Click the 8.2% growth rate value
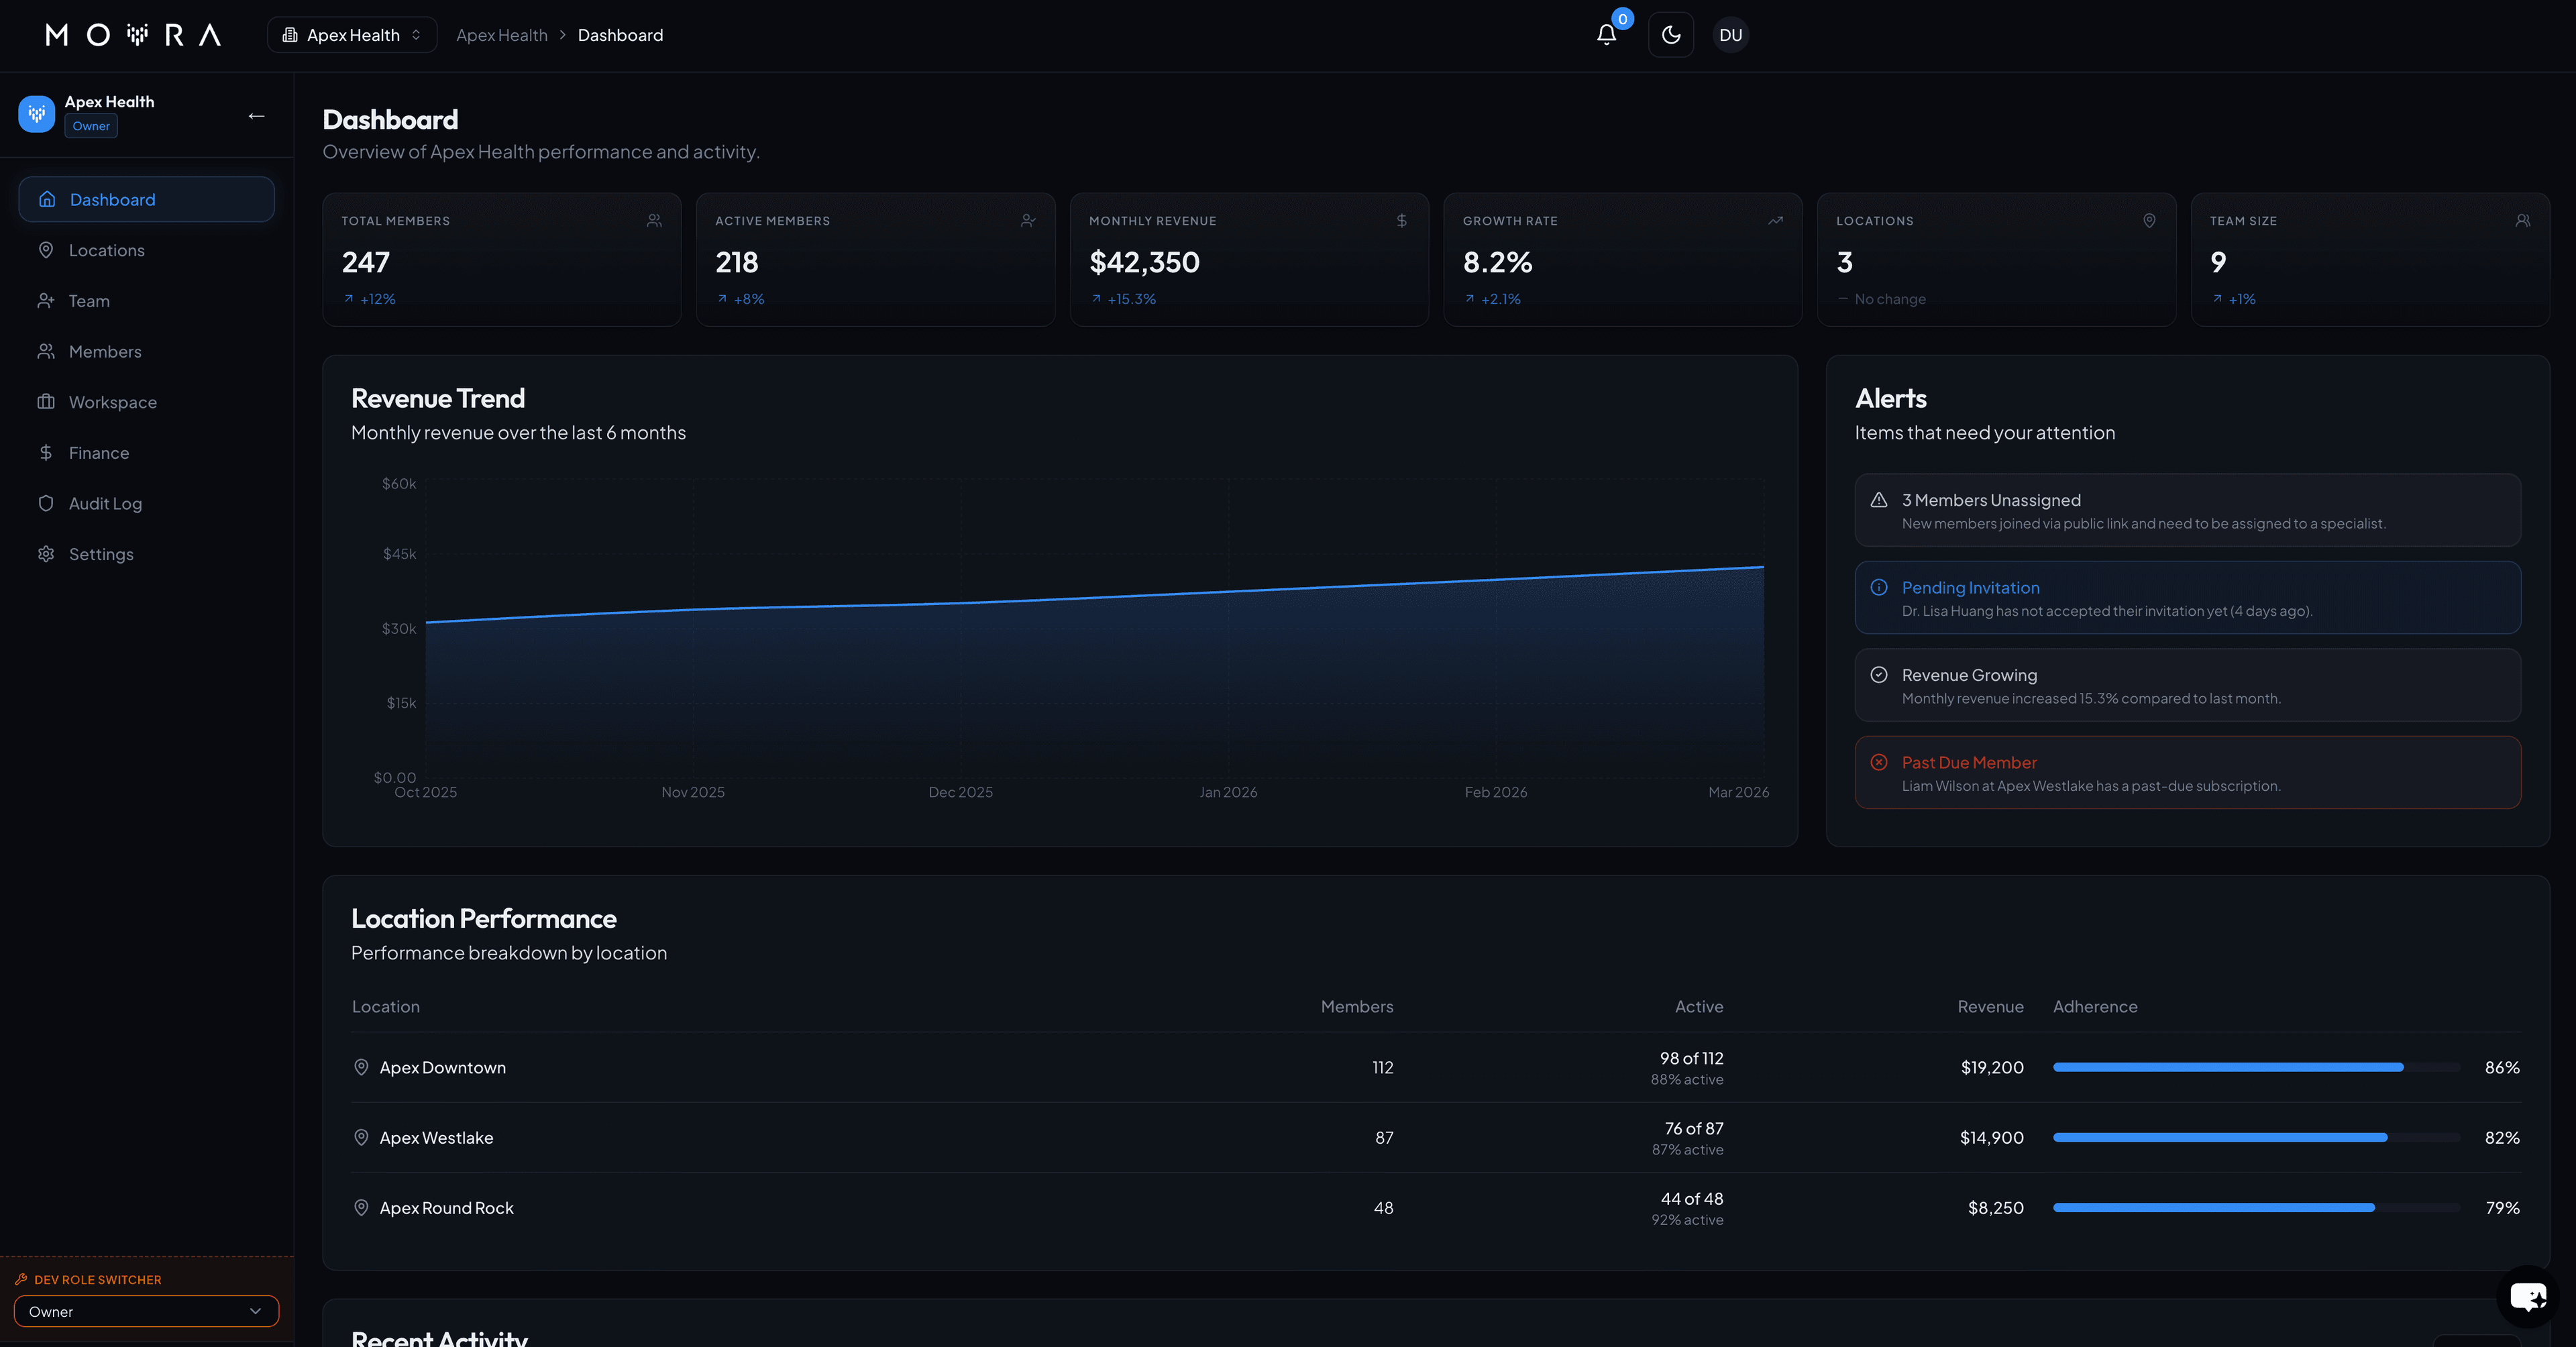This screenshot has width=2576, height=1347. tap(1497, 262)
